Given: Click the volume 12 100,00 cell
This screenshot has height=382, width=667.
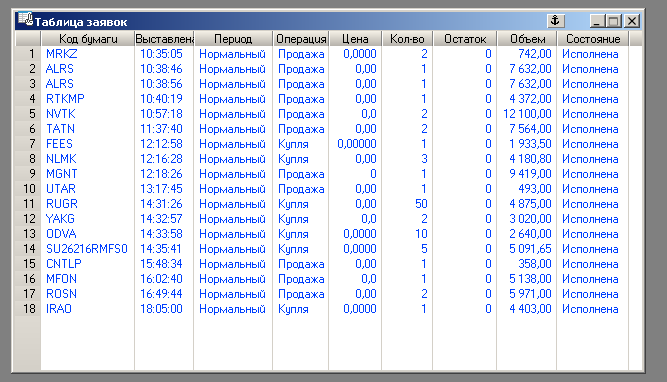Looking at the screenshot, I should [x=527, y=114].
